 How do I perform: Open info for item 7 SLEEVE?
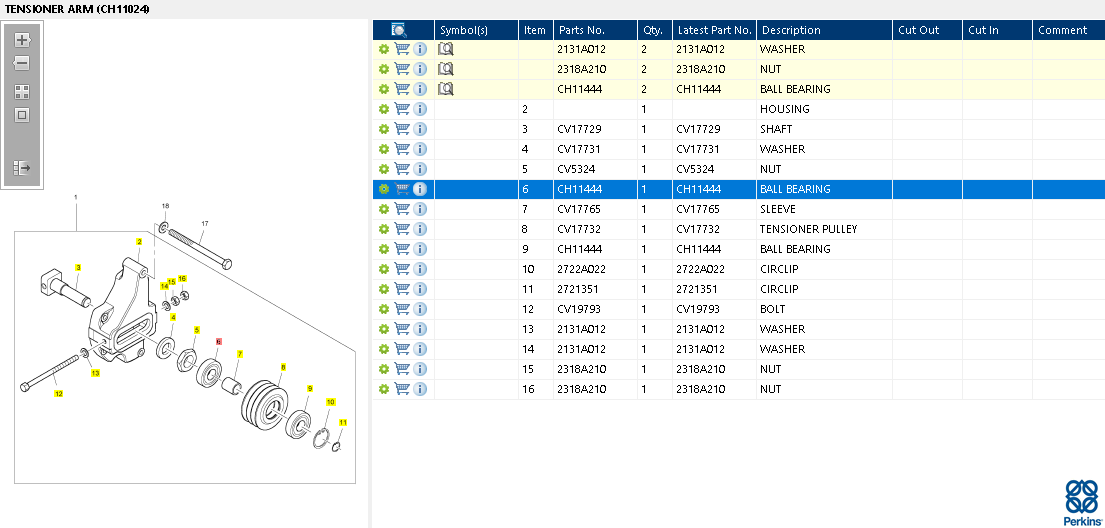coord(420,209)
